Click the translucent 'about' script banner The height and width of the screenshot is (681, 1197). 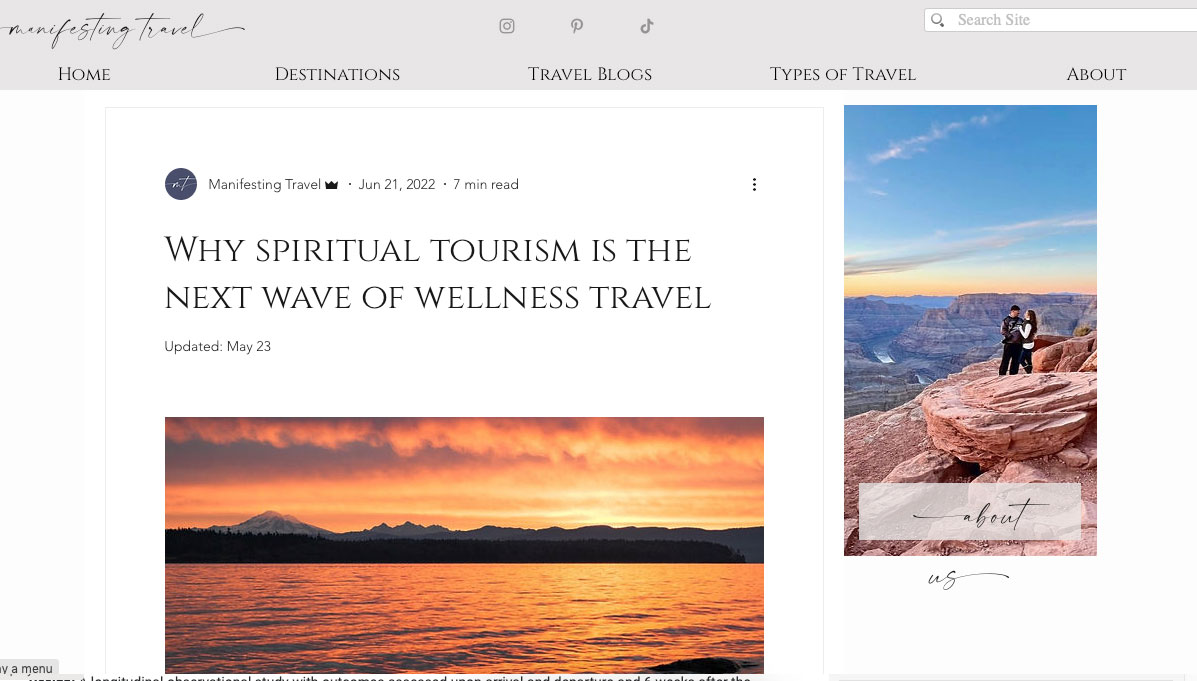click(x=970, y=512)
